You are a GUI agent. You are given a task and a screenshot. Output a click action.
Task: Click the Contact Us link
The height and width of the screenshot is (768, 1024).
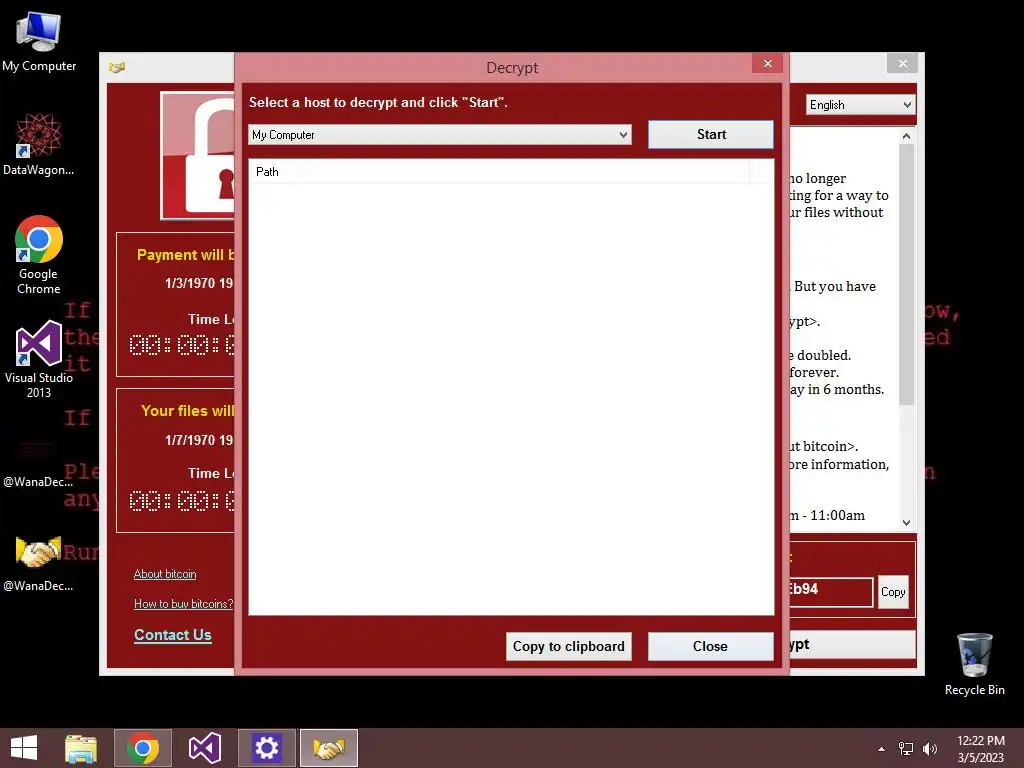click(172, 635)
